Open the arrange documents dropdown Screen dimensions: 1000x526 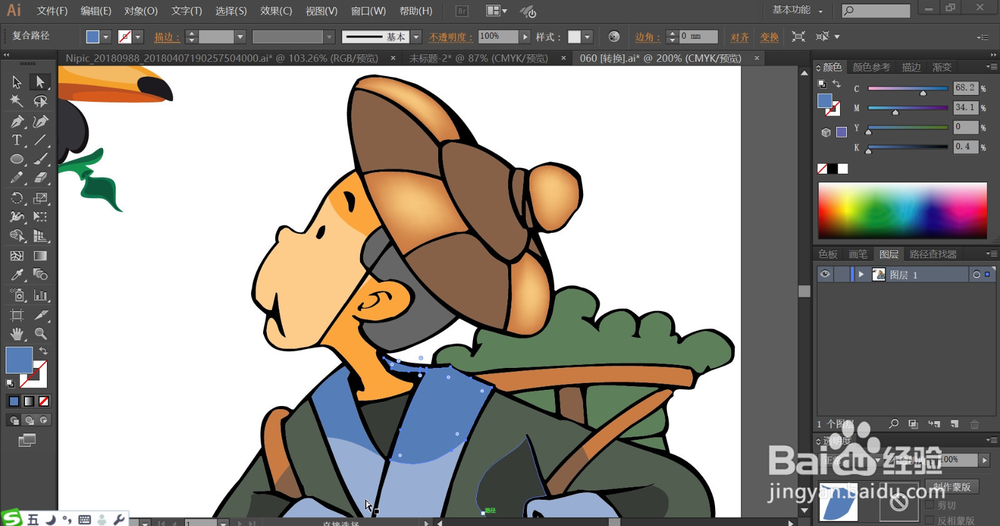[497, 11]
